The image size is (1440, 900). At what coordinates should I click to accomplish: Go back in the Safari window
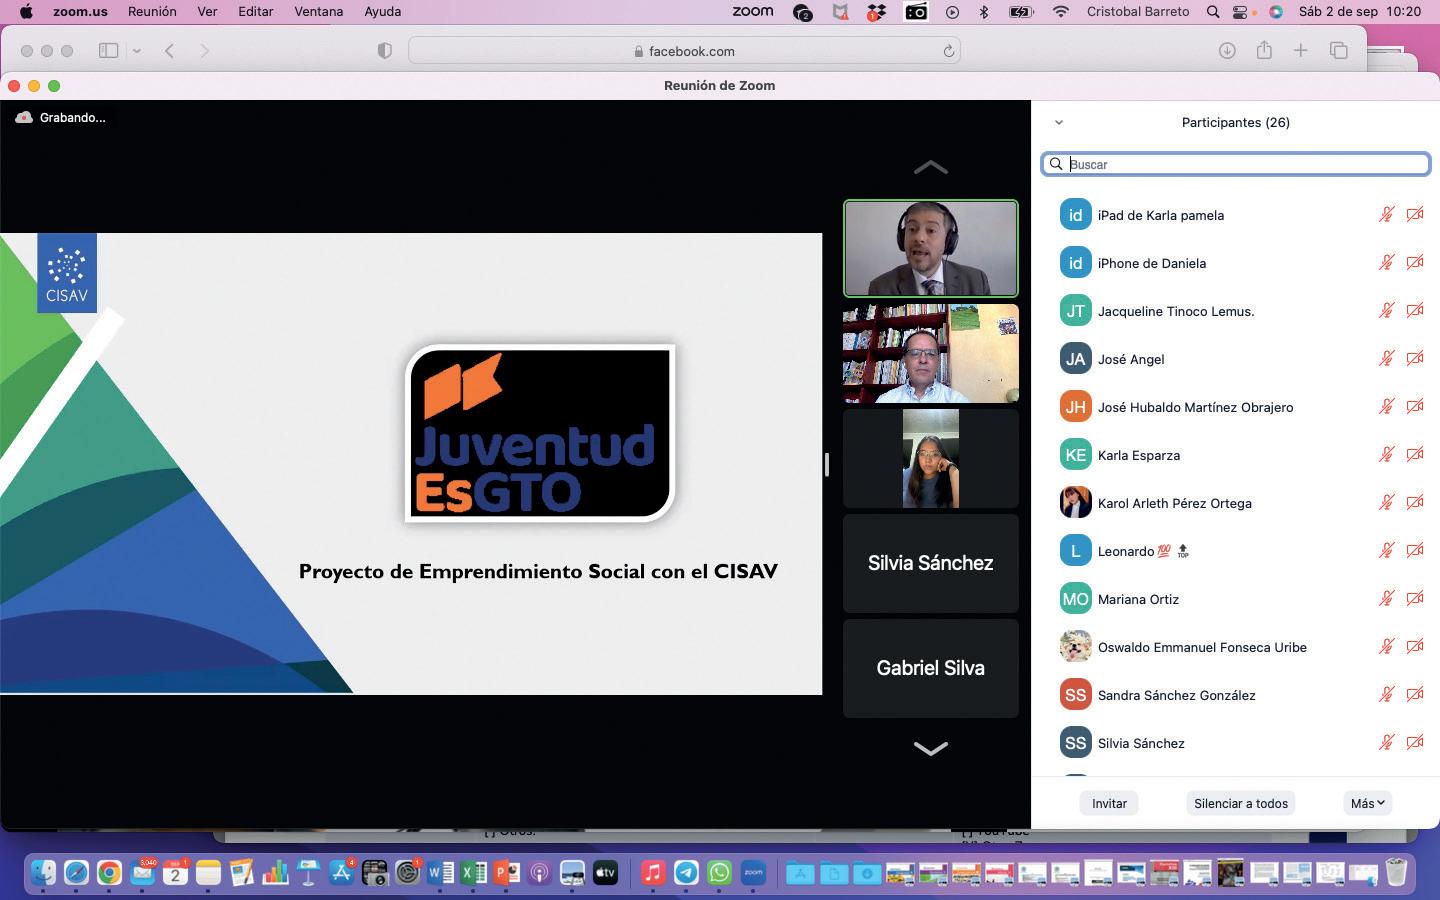tap(170, 51)
